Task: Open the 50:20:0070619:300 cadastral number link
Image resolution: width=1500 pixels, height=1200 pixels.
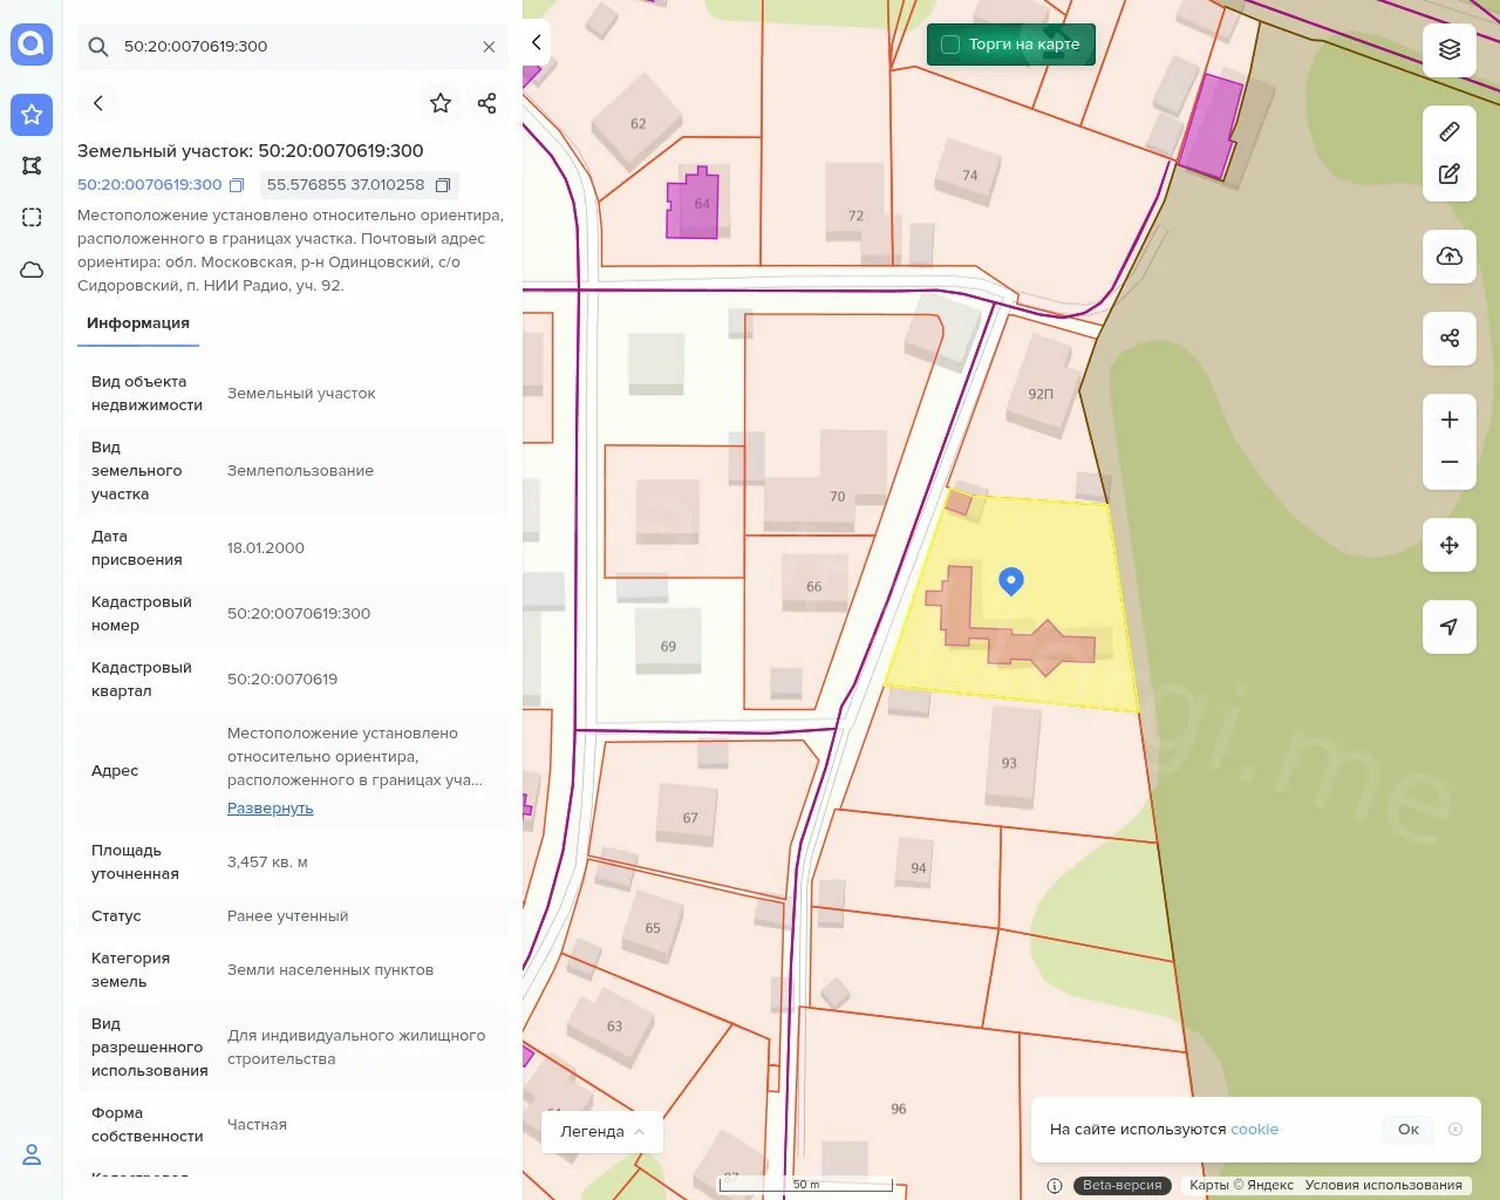Action: tap(150, 185)
